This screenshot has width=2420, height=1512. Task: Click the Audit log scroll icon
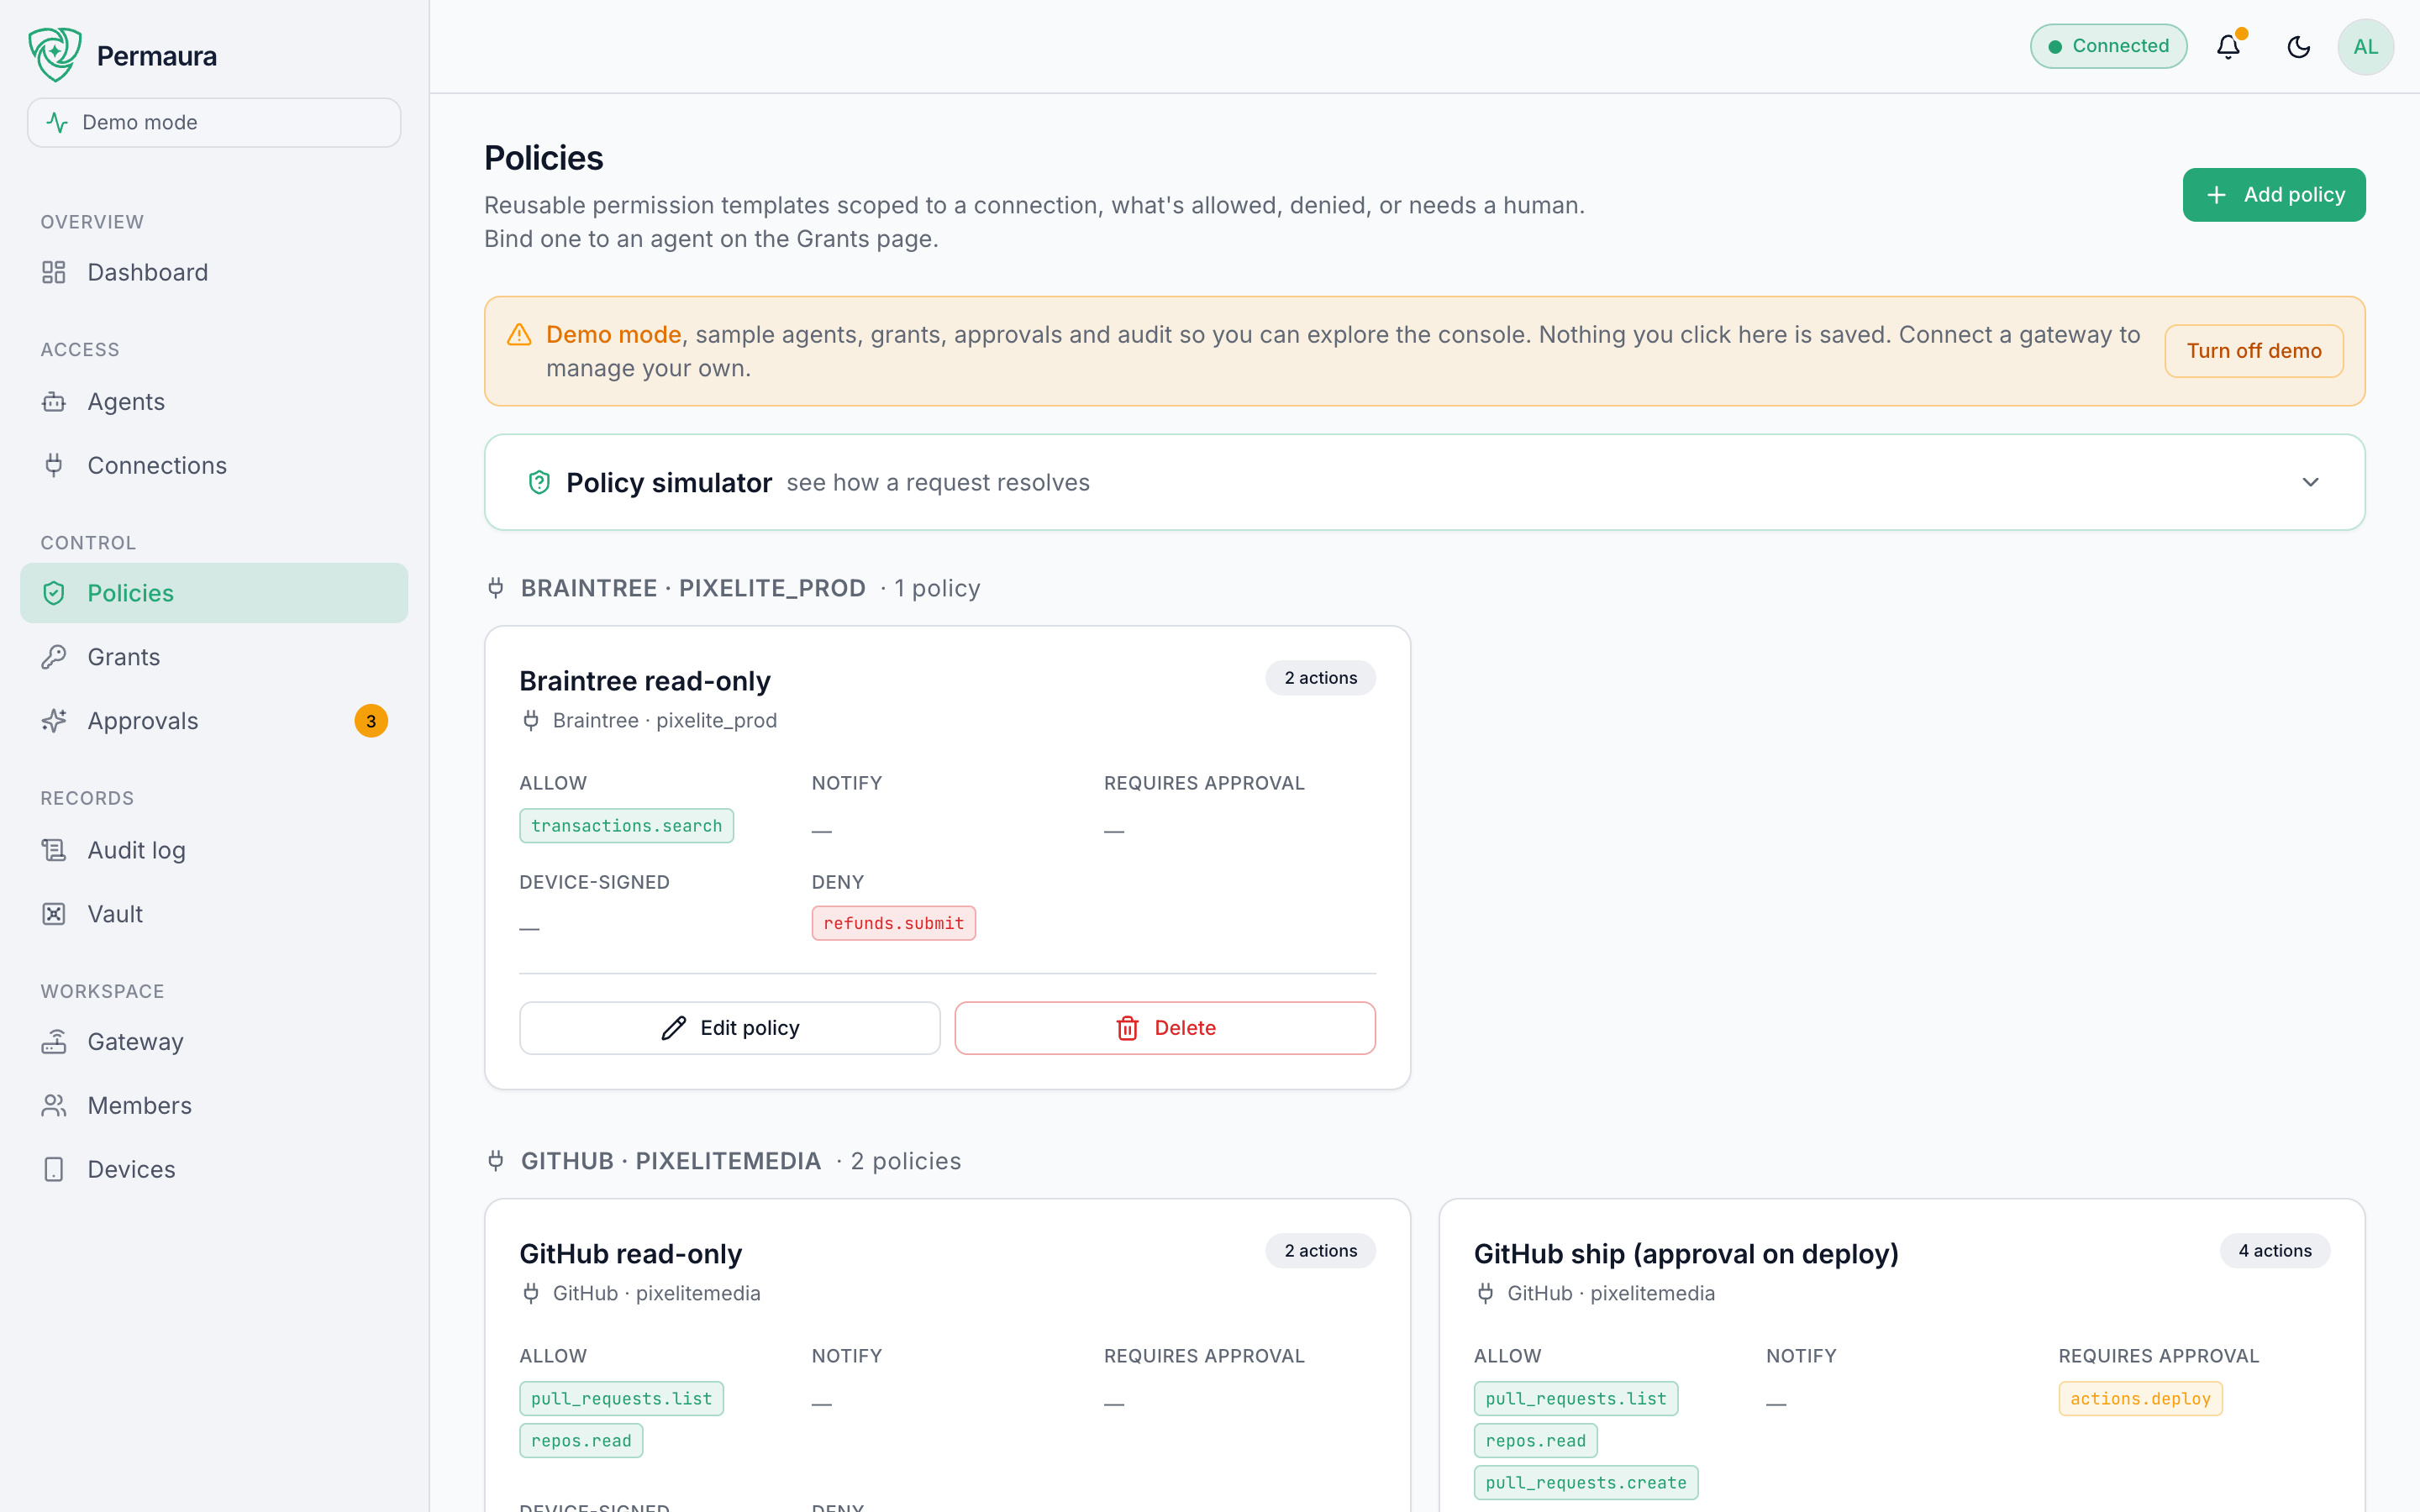[54, 850]
